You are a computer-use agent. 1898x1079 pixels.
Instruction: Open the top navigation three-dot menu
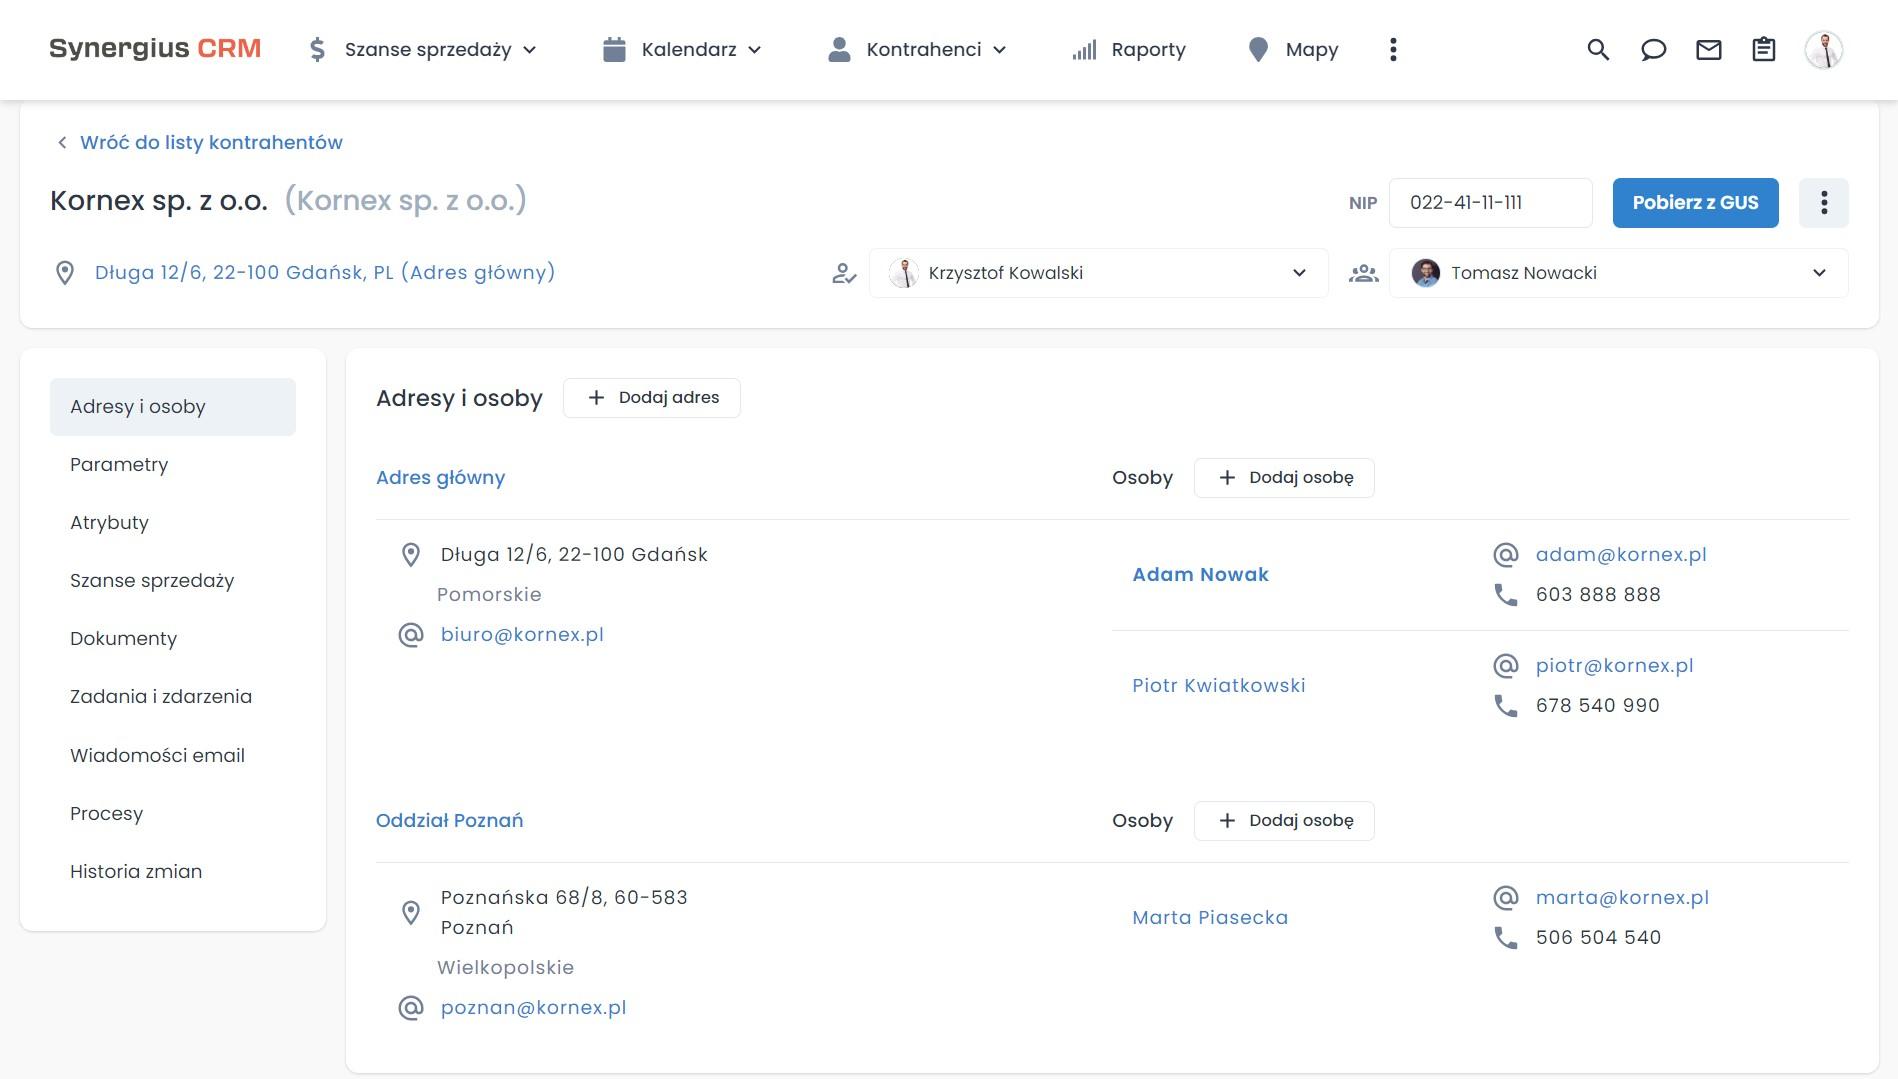1393,50
